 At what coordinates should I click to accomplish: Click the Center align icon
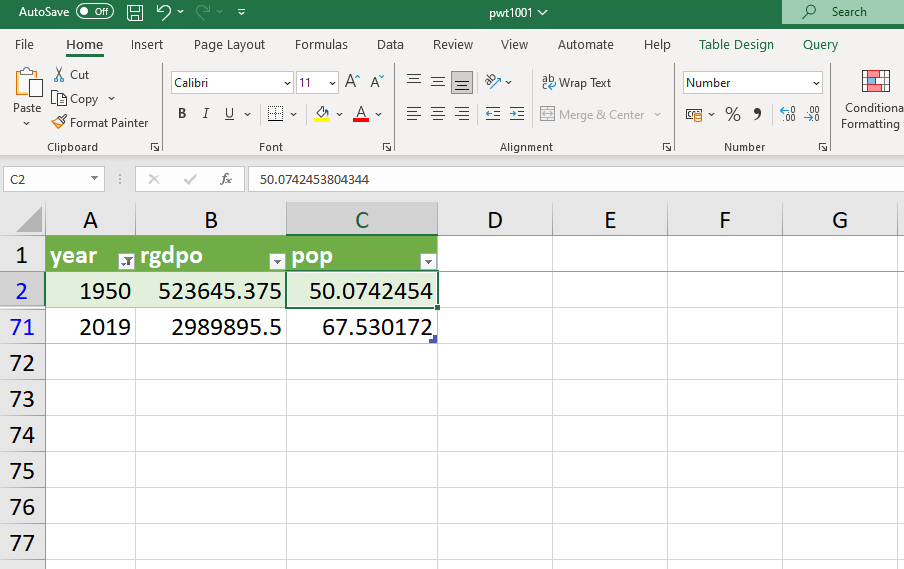[438, 114]
